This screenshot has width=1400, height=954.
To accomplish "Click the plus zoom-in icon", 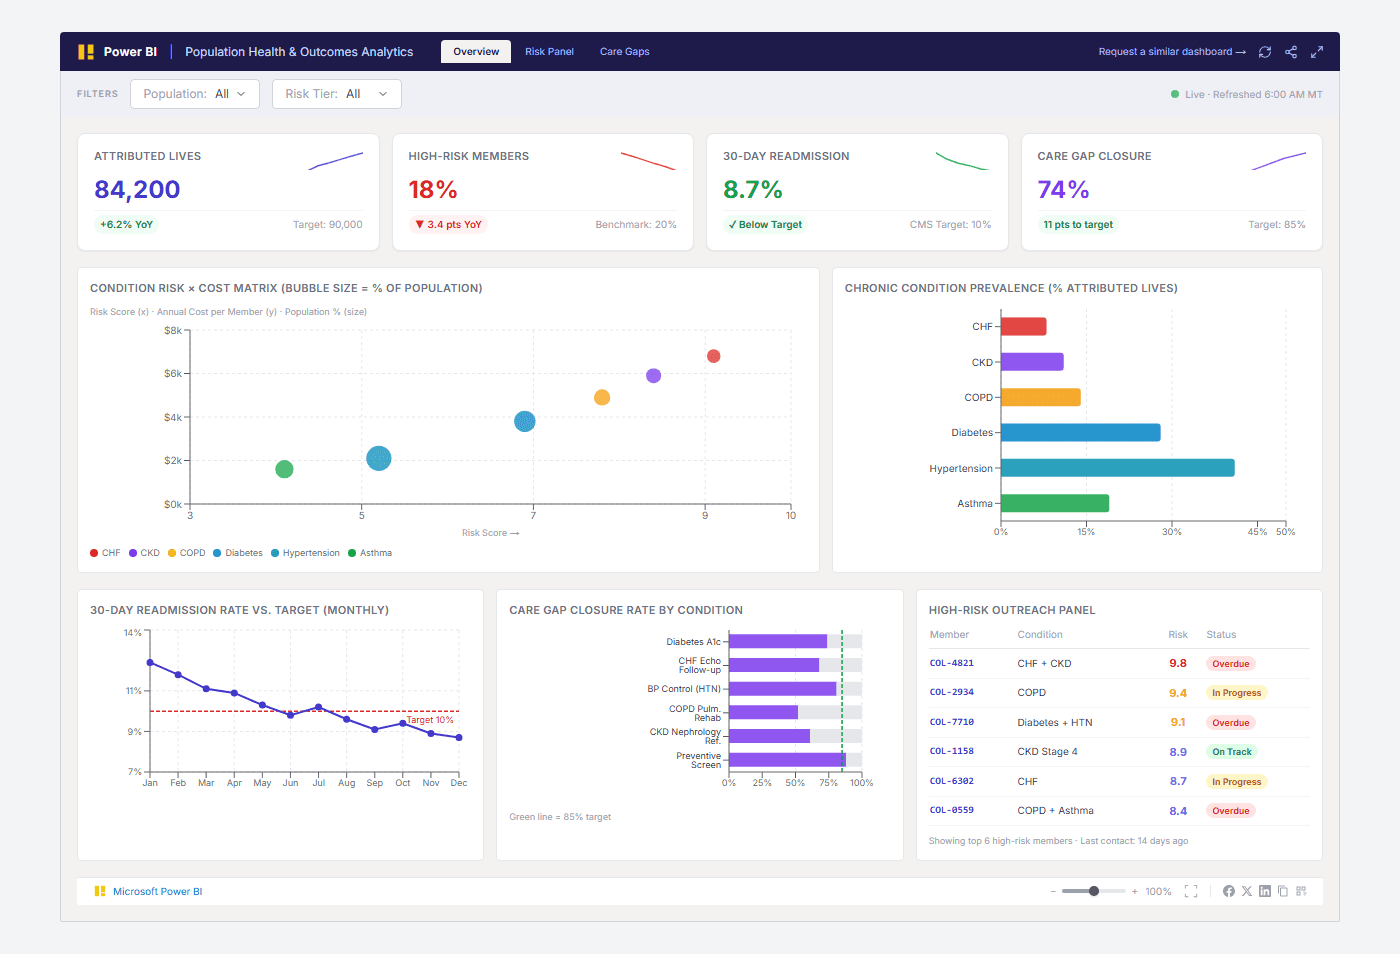I will [x=1135, y=891].
